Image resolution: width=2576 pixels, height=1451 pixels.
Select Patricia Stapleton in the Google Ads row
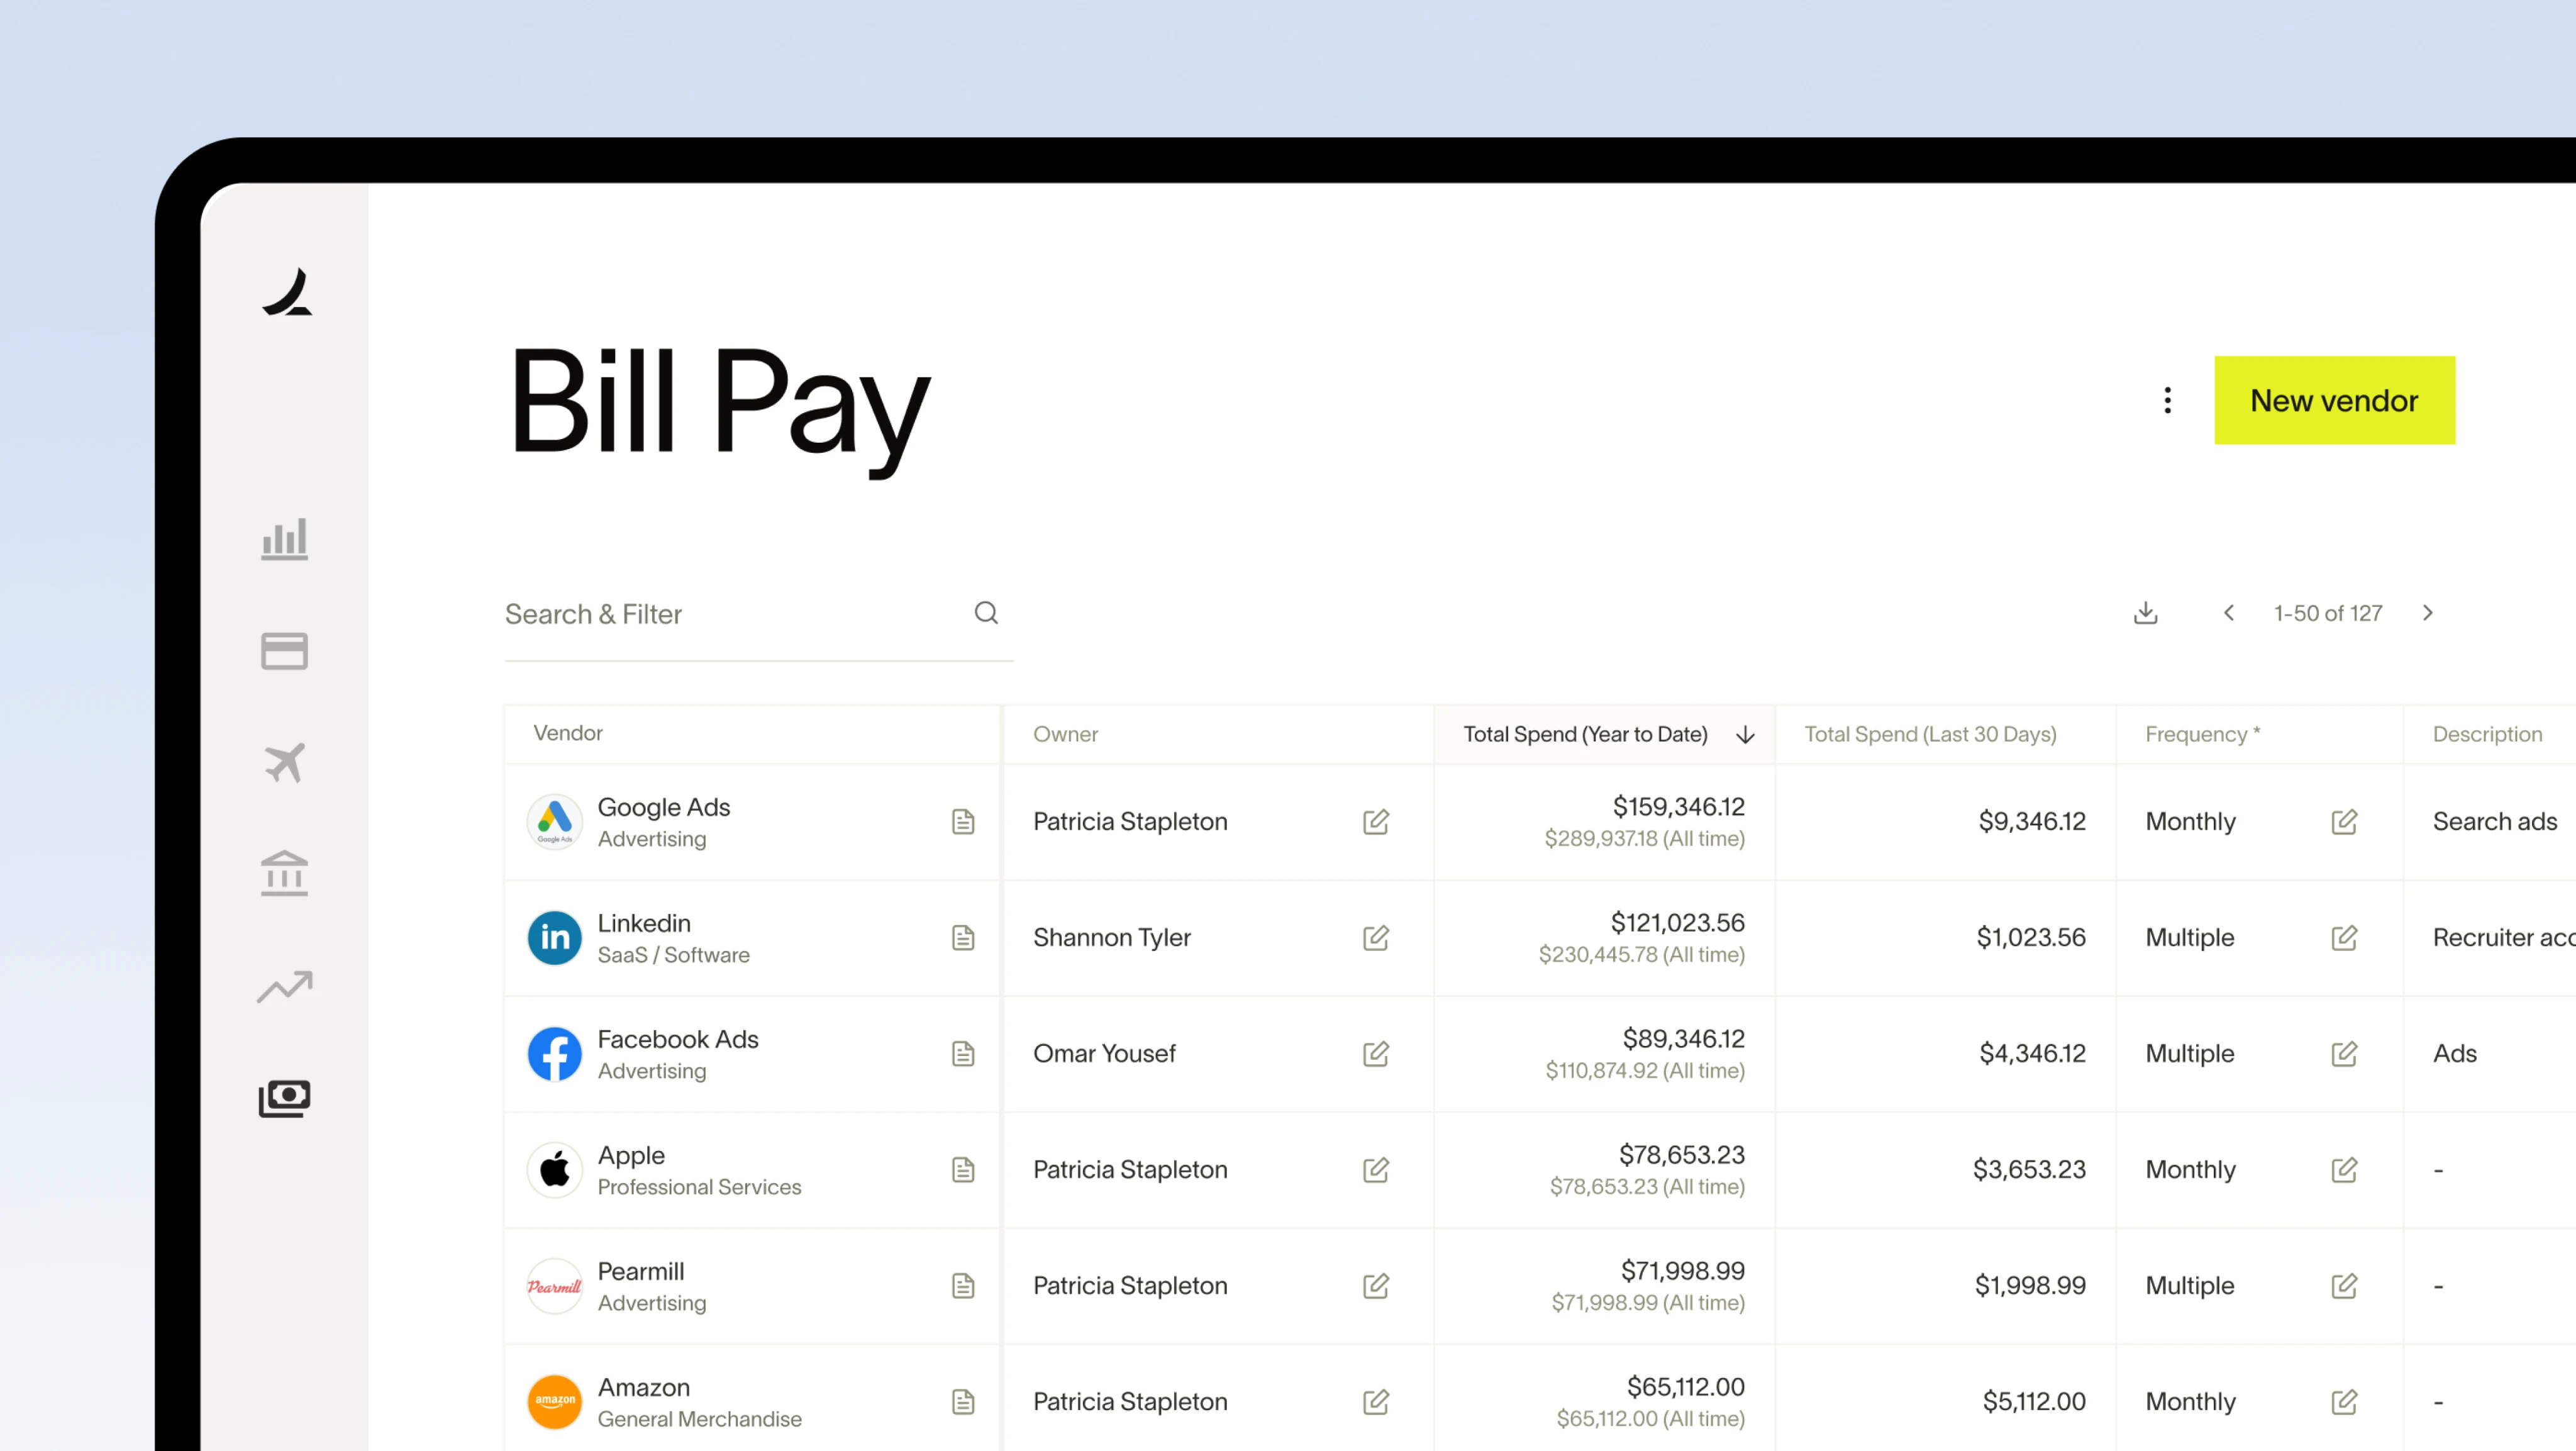1130,822
